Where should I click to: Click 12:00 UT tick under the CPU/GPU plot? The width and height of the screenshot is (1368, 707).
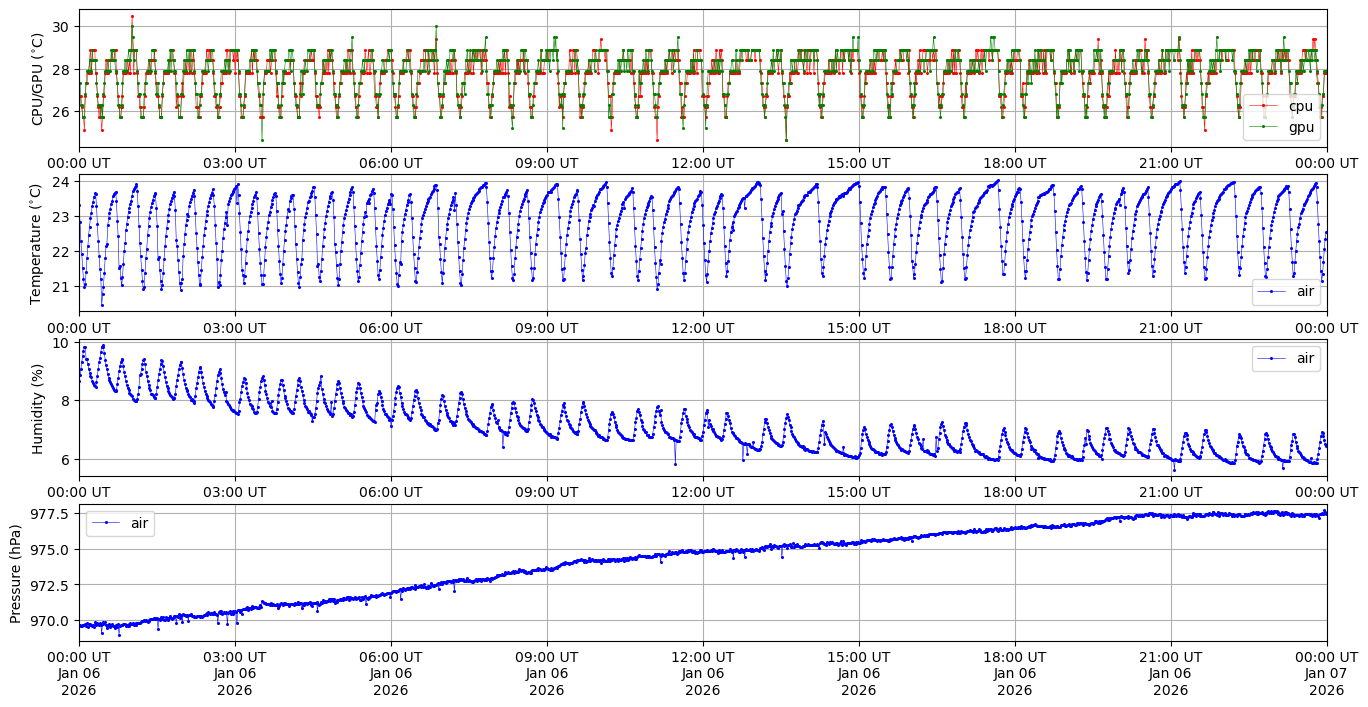pyautogui.click(x=702, y=163)
